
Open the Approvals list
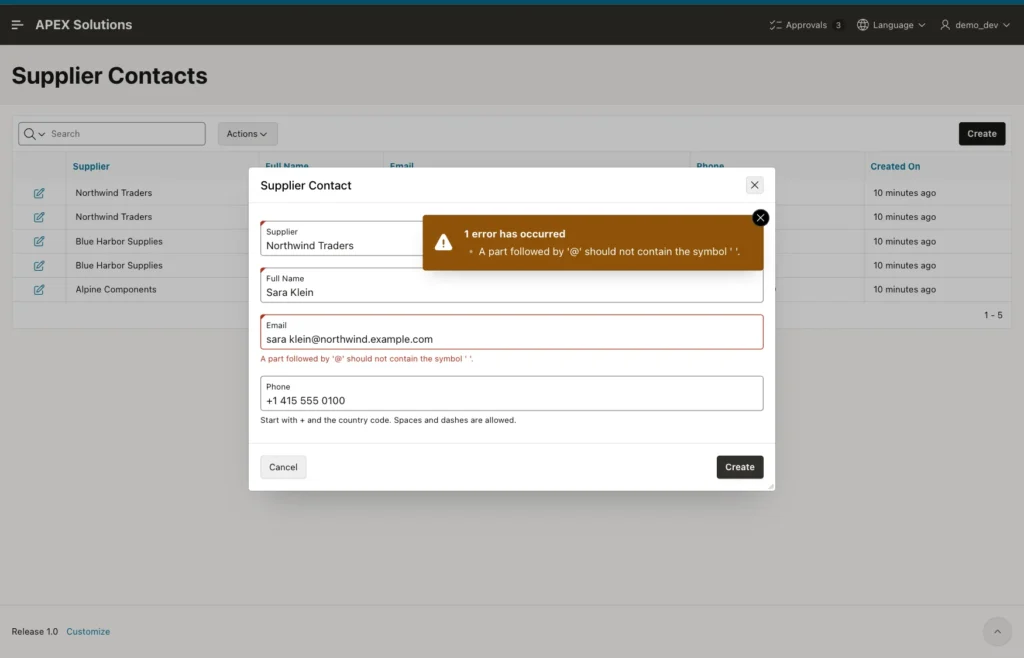tap(806, 25)
